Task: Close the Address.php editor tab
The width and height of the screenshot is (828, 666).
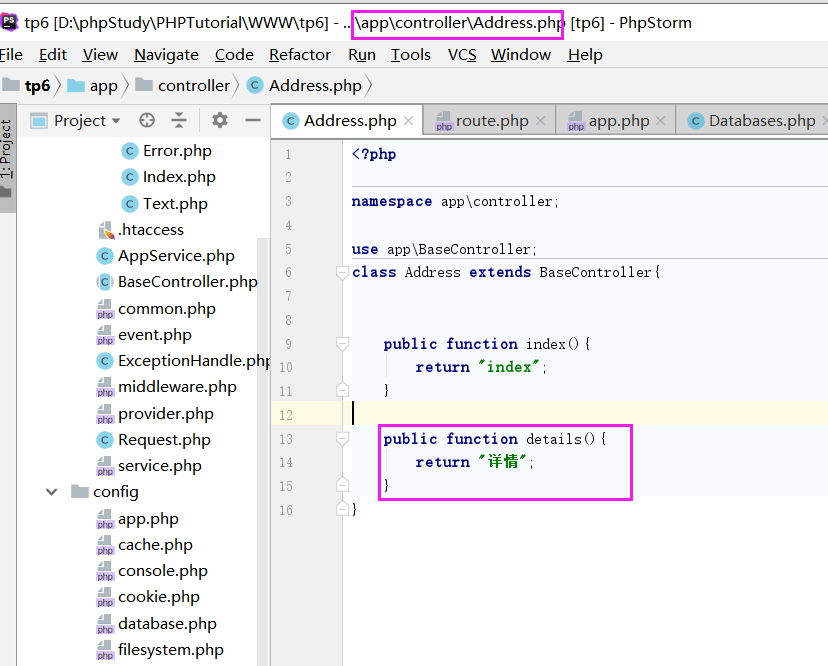Action: (x=410, y=121)
